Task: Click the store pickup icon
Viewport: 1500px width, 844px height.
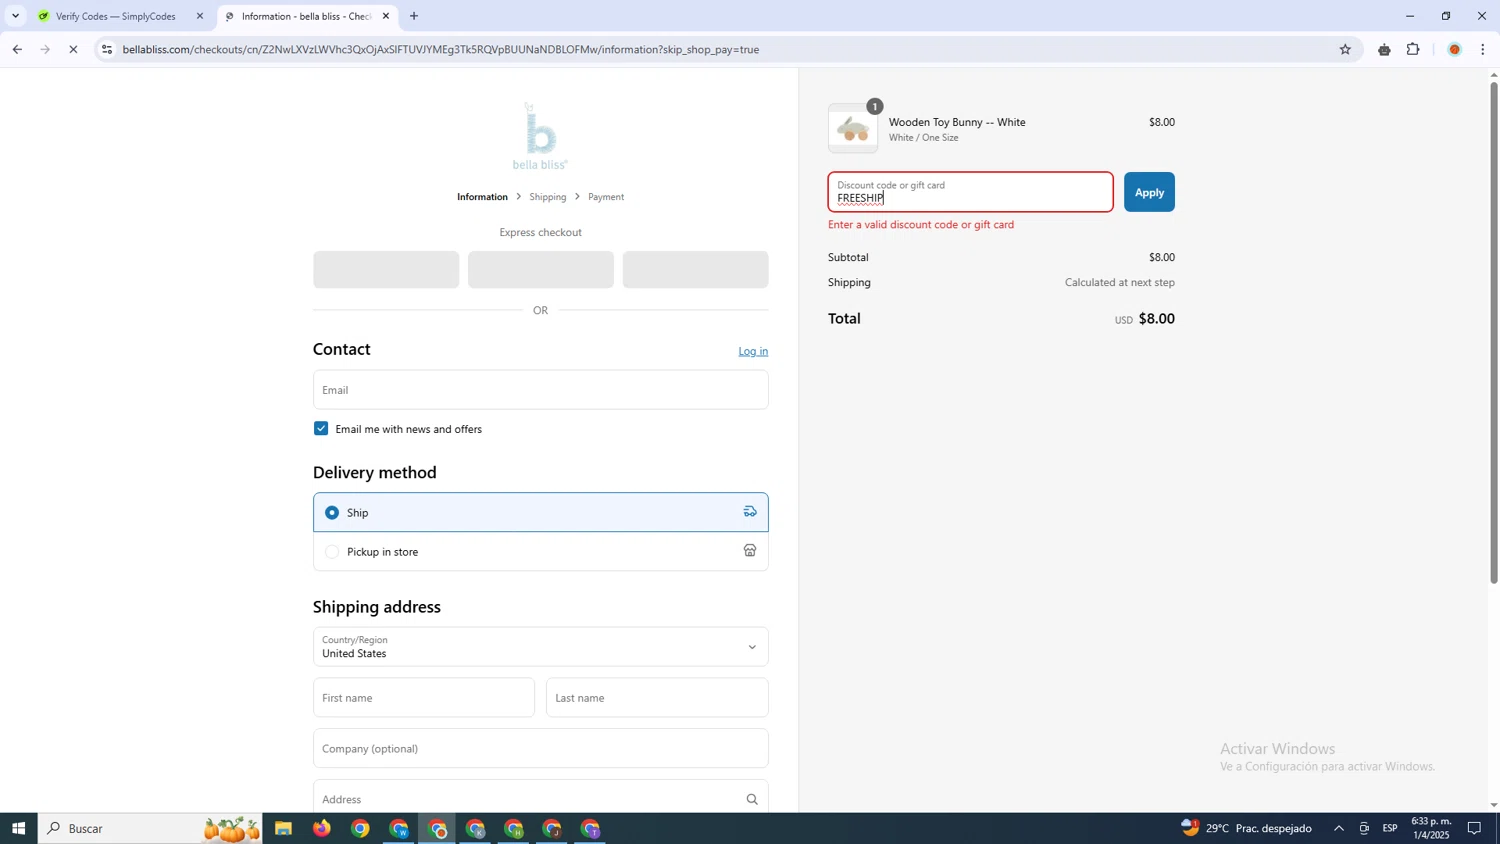Action: 750,551
